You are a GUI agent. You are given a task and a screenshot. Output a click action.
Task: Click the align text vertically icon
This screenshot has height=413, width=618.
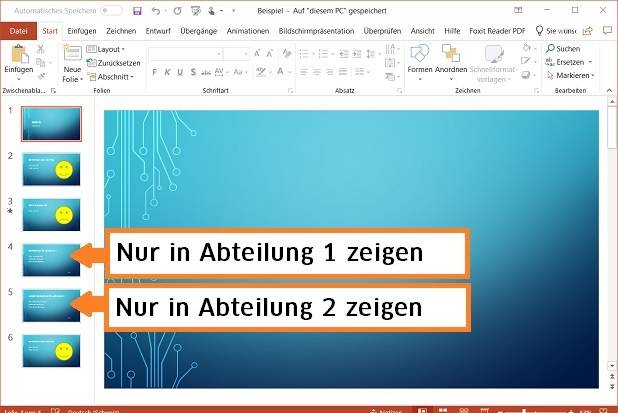390,63
